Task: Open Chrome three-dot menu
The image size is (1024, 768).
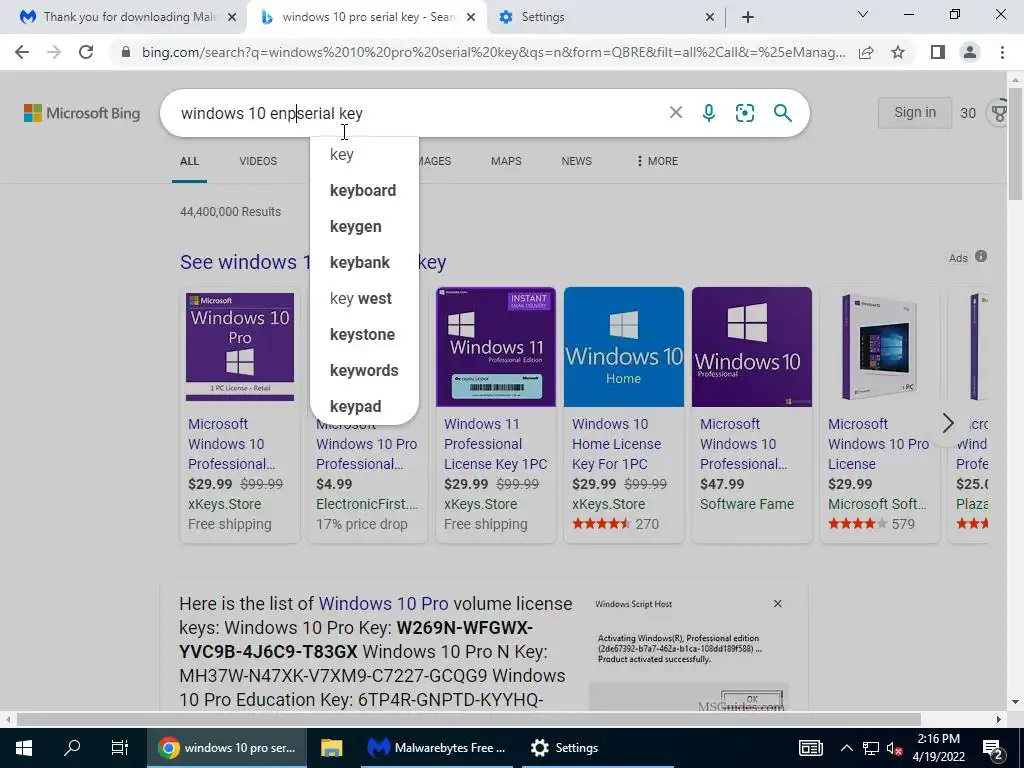Action: click(x=1002, y=52)
